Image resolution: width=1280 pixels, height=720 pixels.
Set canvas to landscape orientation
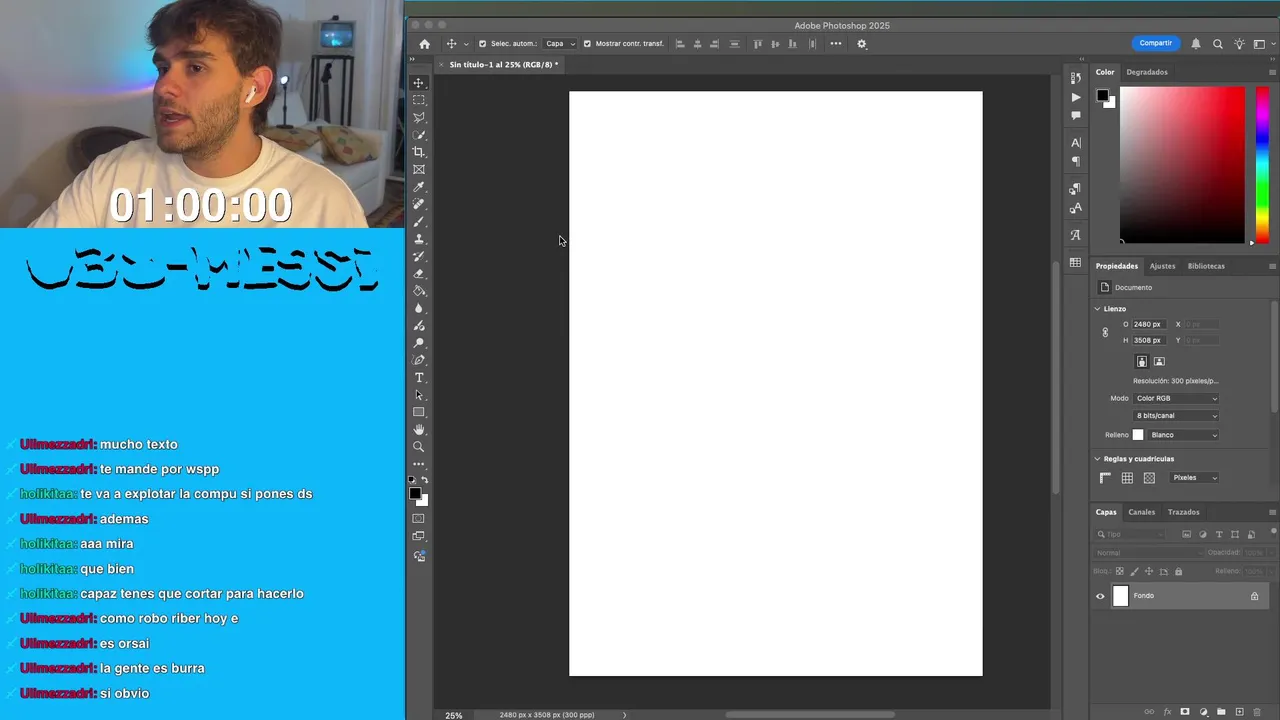point(1159,362)
